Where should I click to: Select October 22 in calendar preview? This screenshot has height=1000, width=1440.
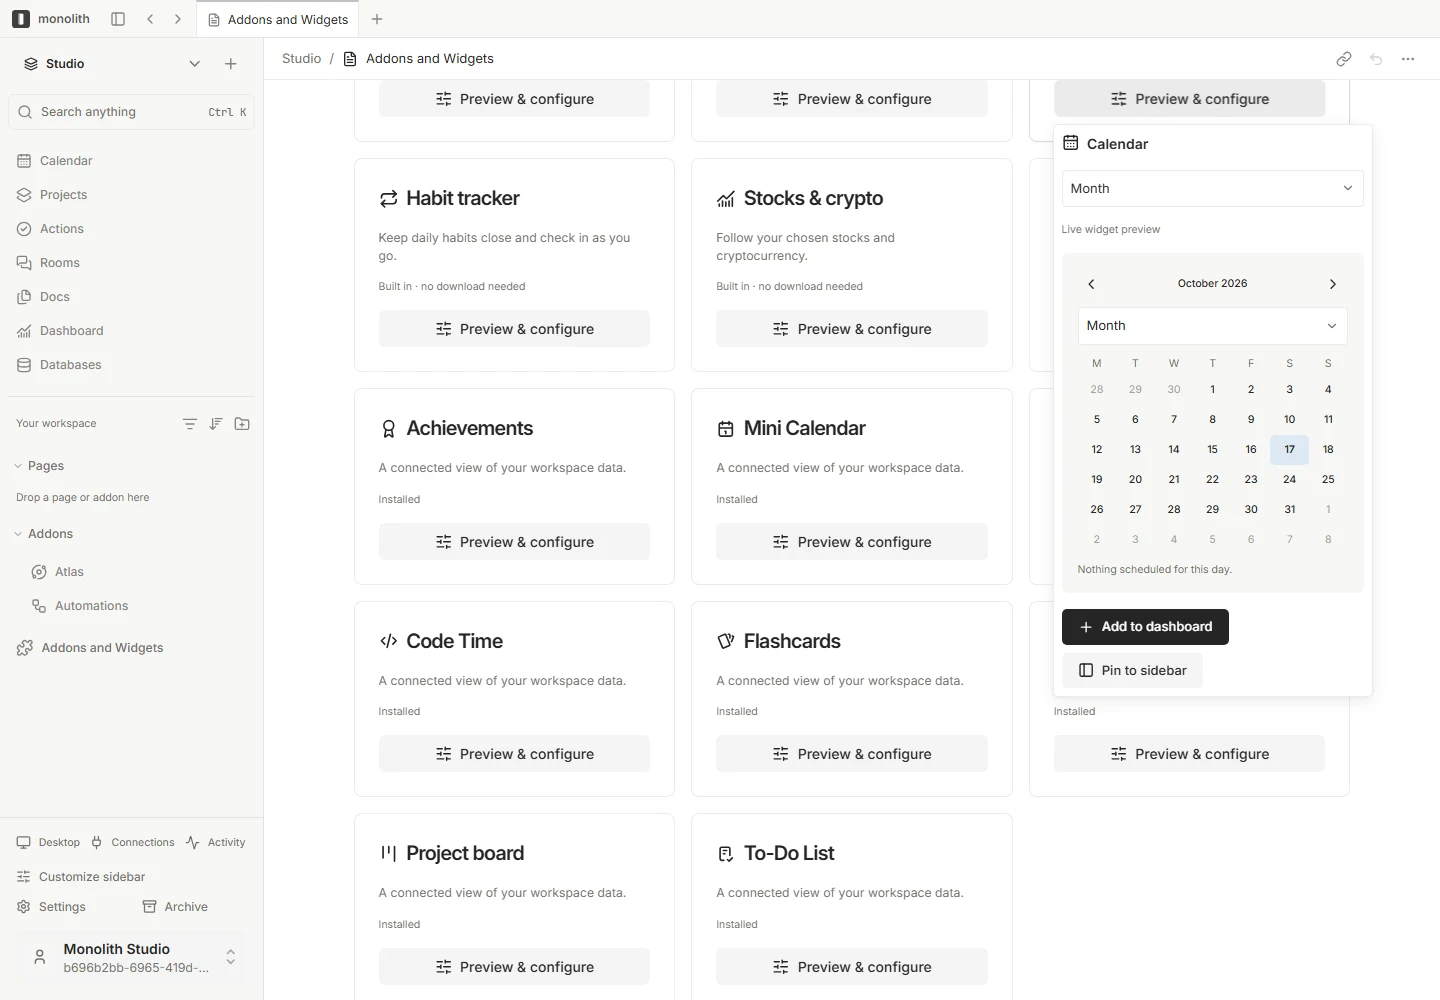pyautogui.click(x=1212, y=480)
